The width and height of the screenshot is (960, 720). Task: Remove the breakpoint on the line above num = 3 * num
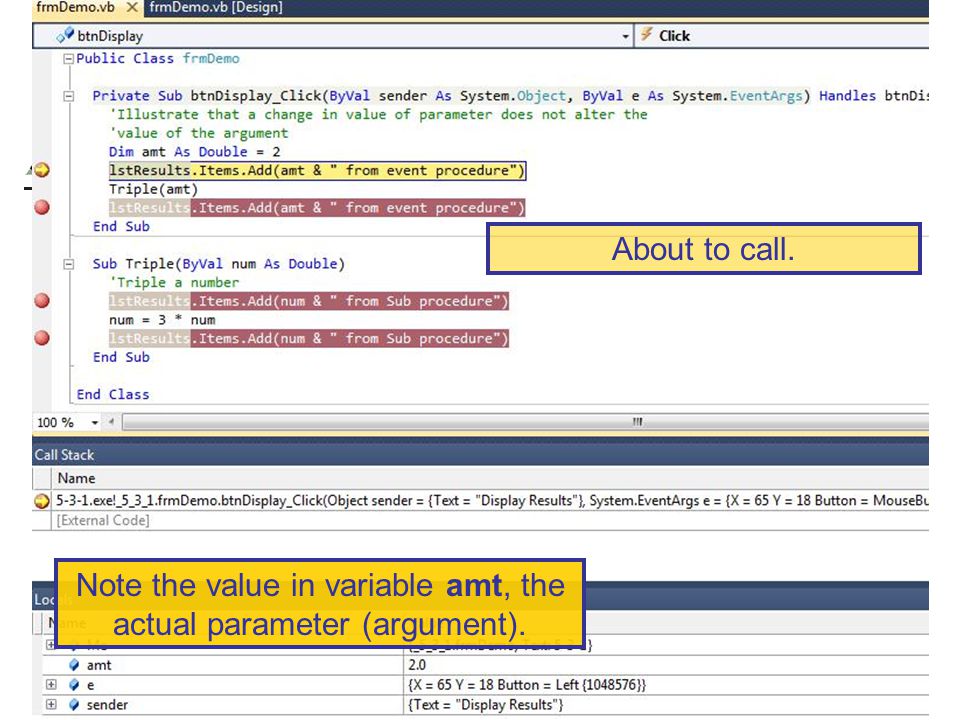[x=42, y=301]
